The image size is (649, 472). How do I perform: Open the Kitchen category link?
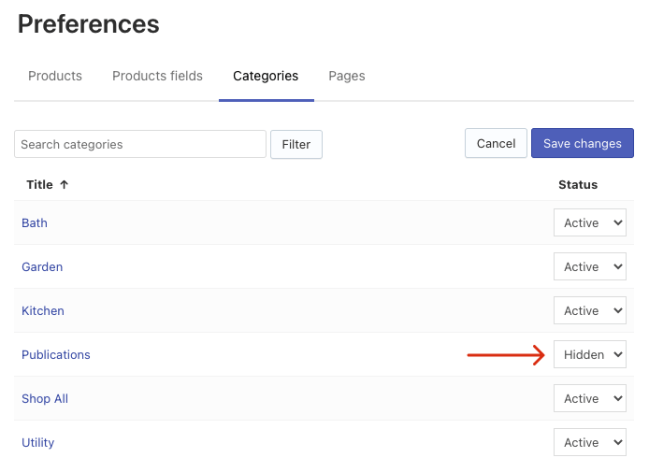[43, 311]
